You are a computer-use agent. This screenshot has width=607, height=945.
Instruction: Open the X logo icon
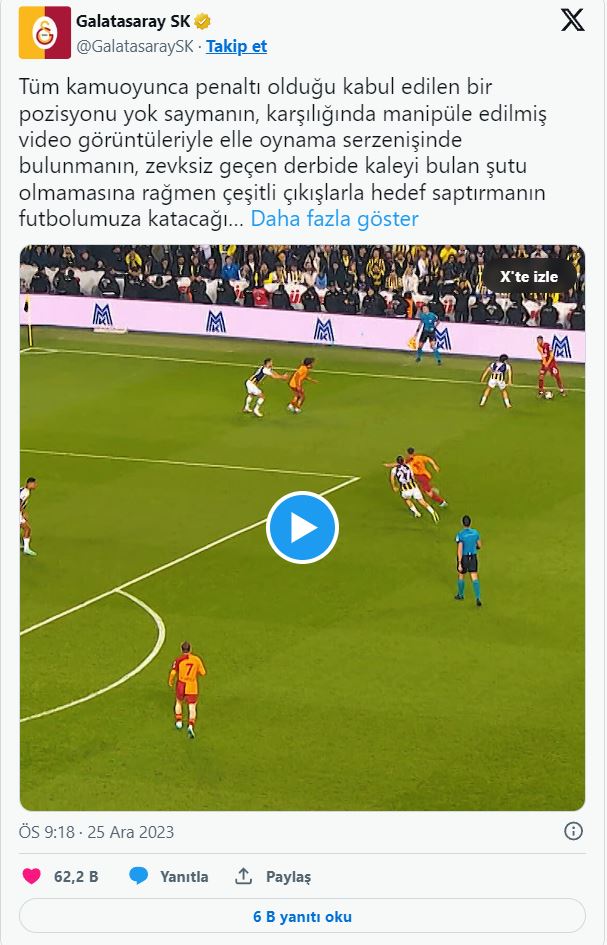pos(572,20)
